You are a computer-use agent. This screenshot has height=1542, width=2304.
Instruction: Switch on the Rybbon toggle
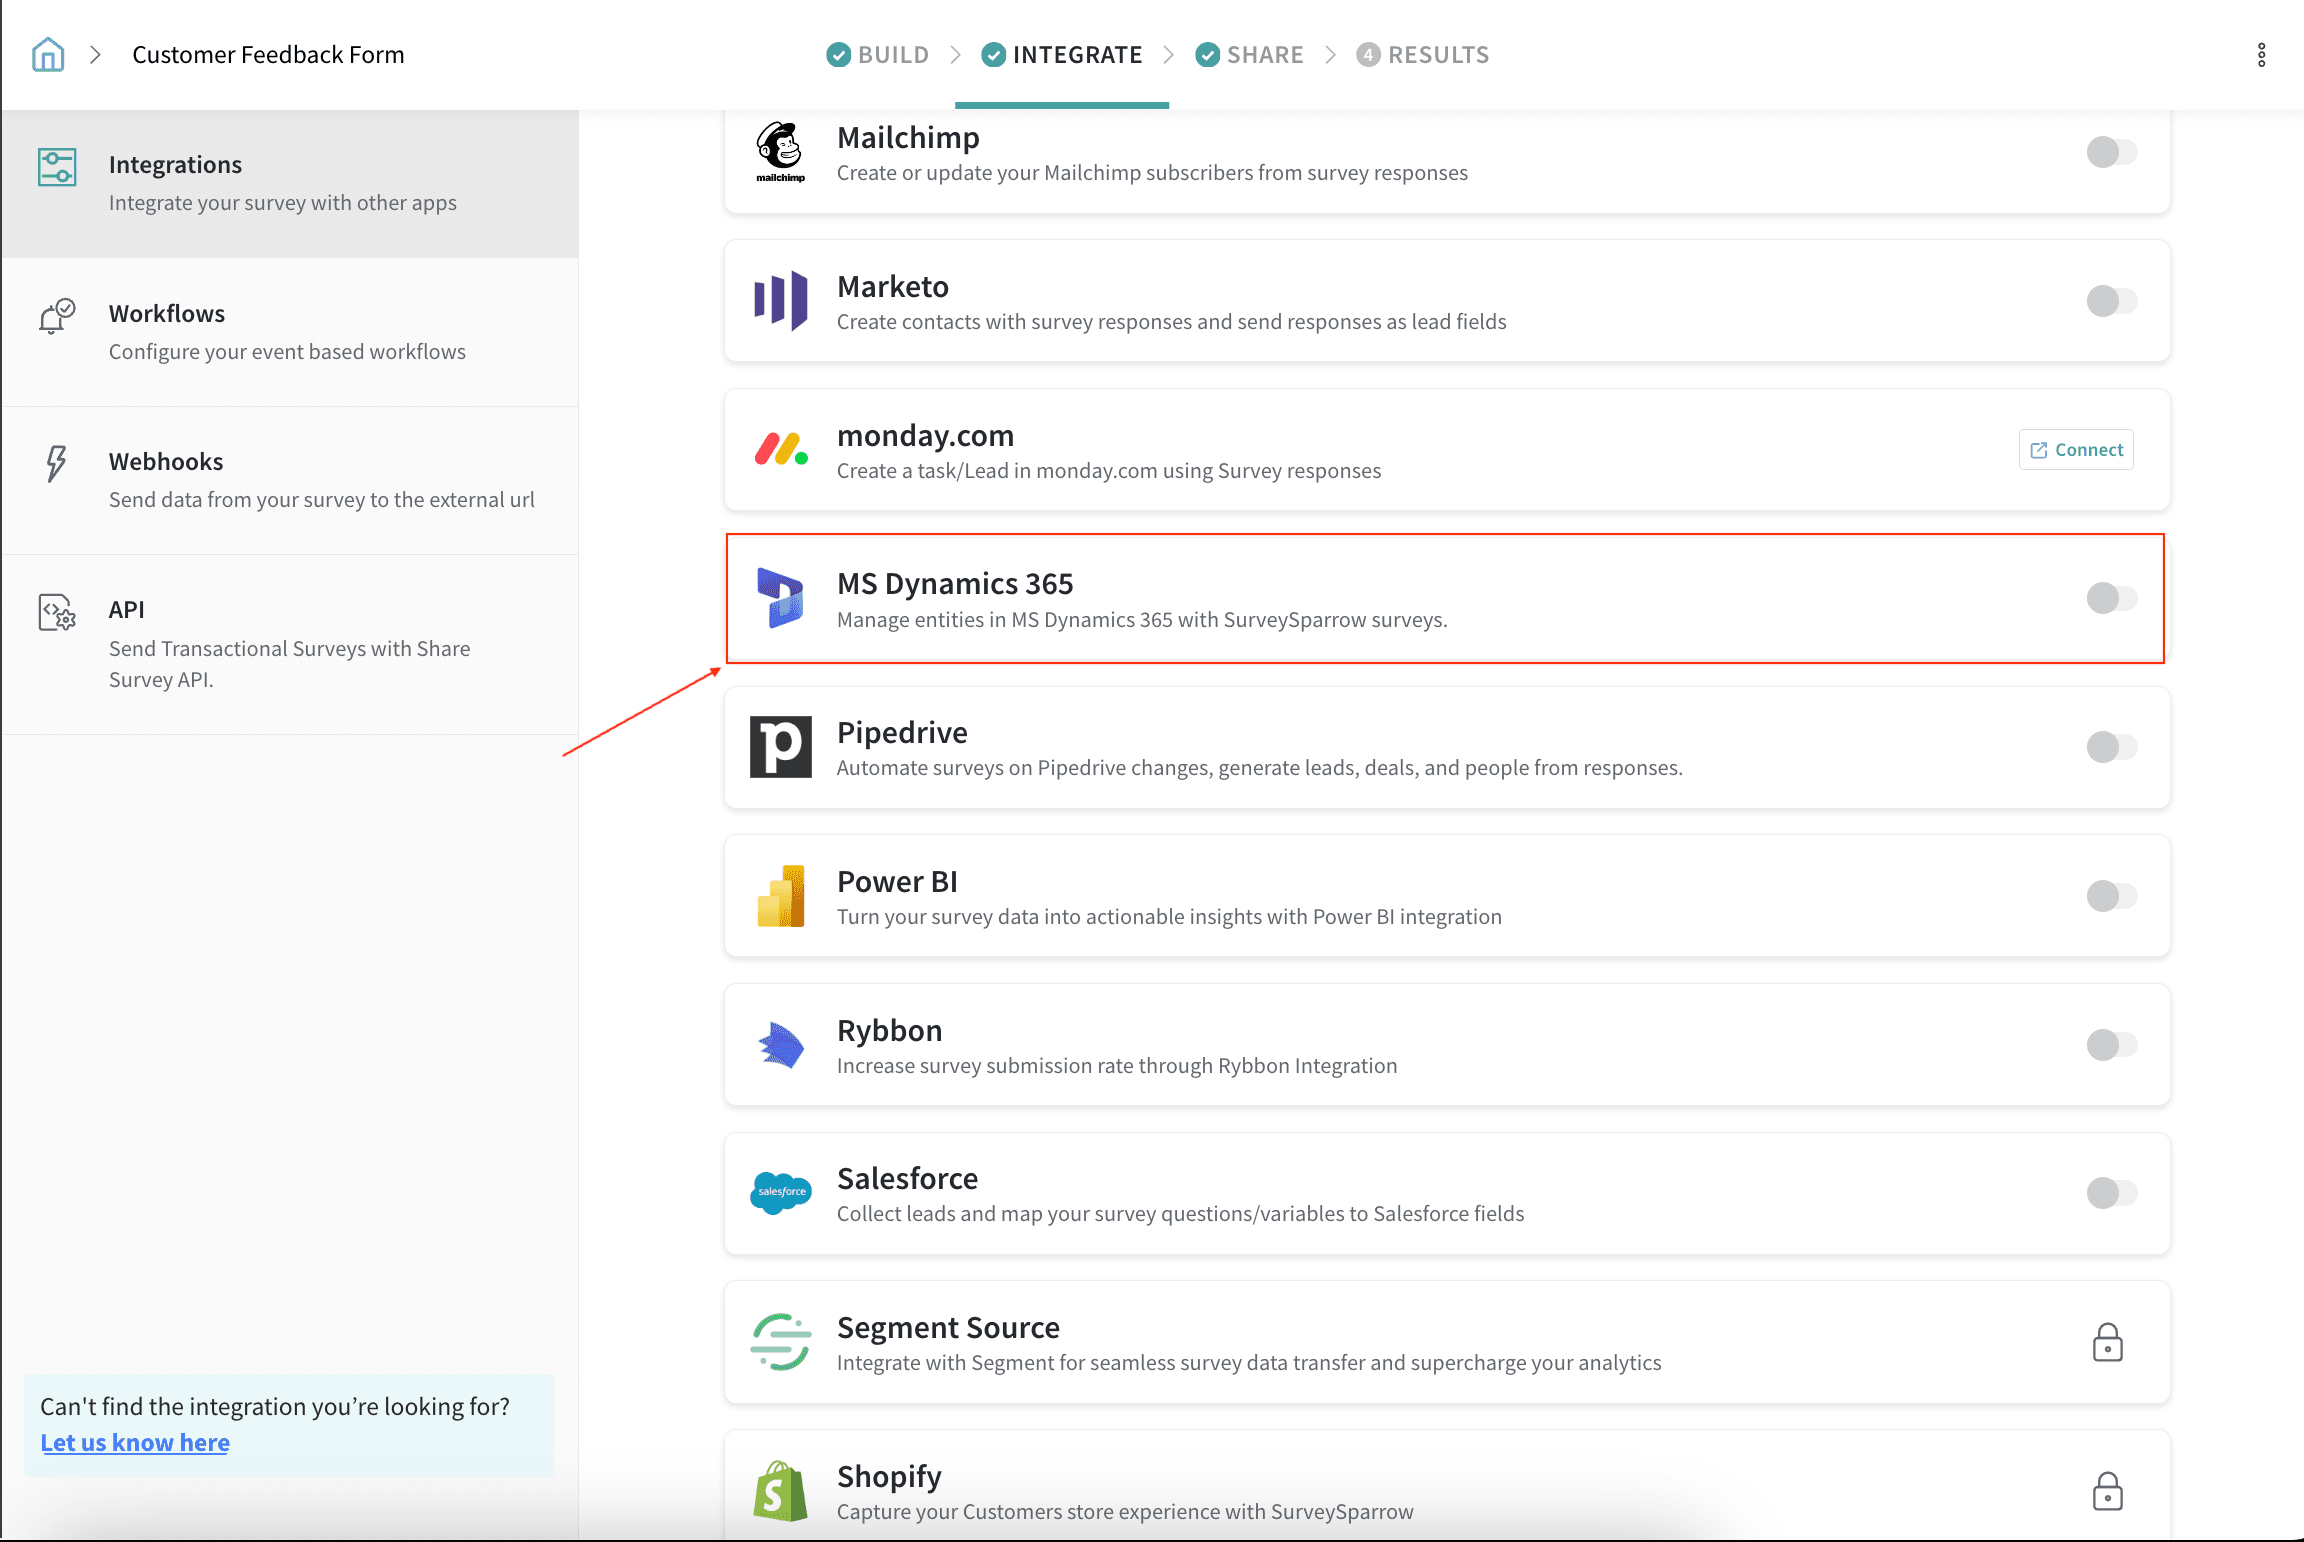(x=2111, y=1045)
